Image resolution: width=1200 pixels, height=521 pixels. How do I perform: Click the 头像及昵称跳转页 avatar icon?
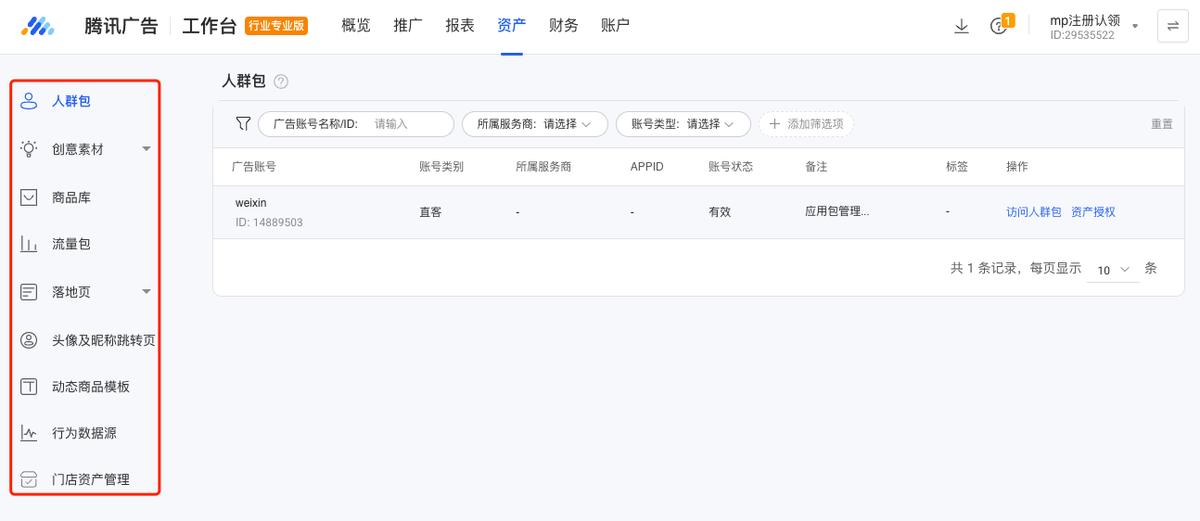[29, 340]
